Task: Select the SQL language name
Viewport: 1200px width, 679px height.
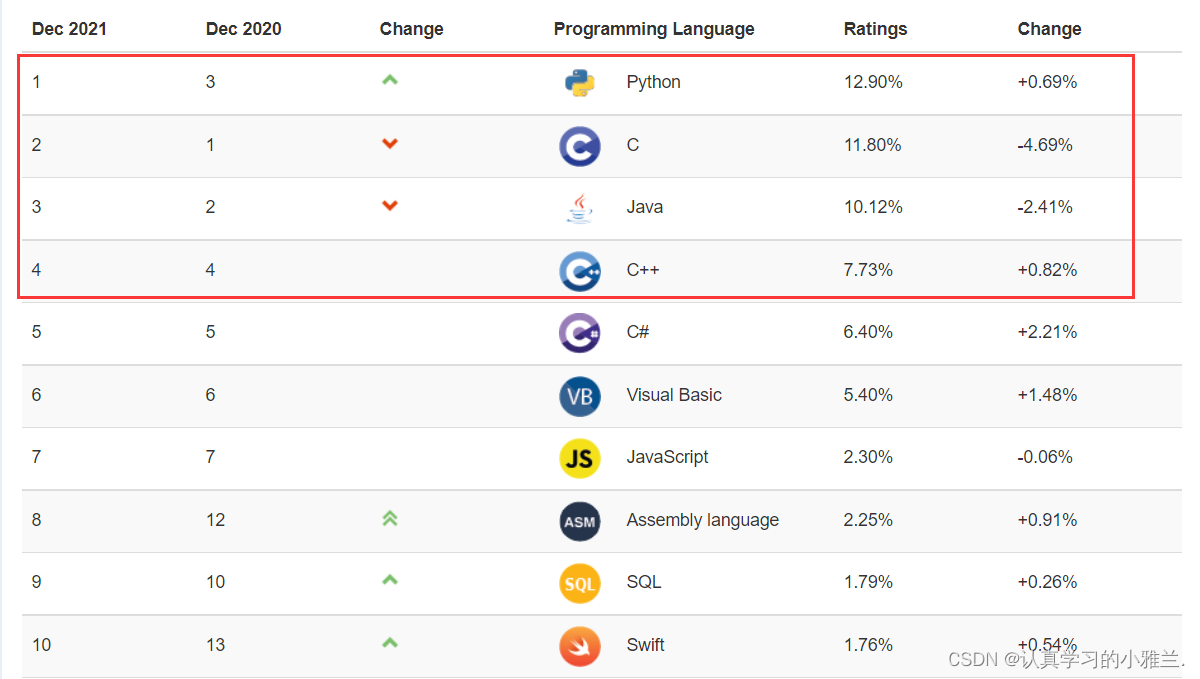Action: click(644, 582)
